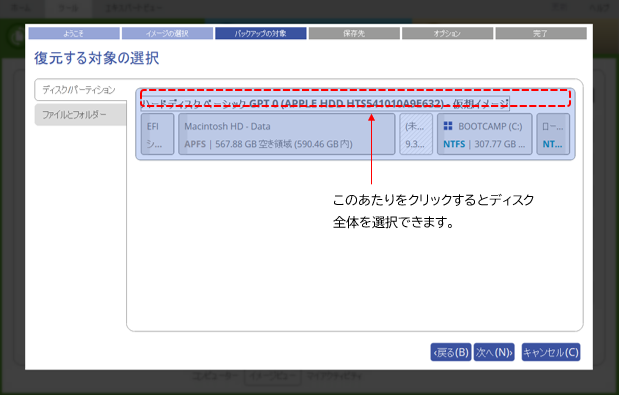619x395 pixels.
Task: Select the unallocated 9.3 GB partition block
Action: (416, 134)
